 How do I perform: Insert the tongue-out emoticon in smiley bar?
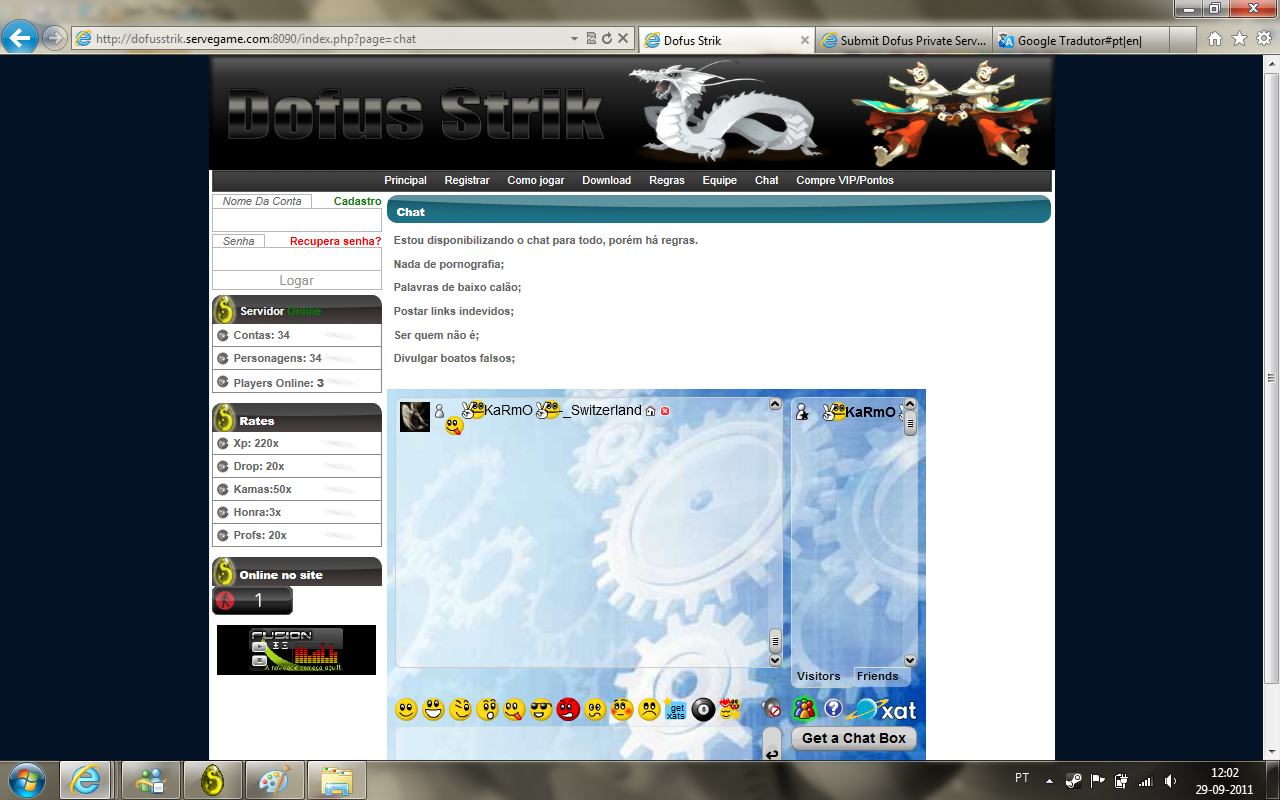pyautogui.click(x=514, y=710)
